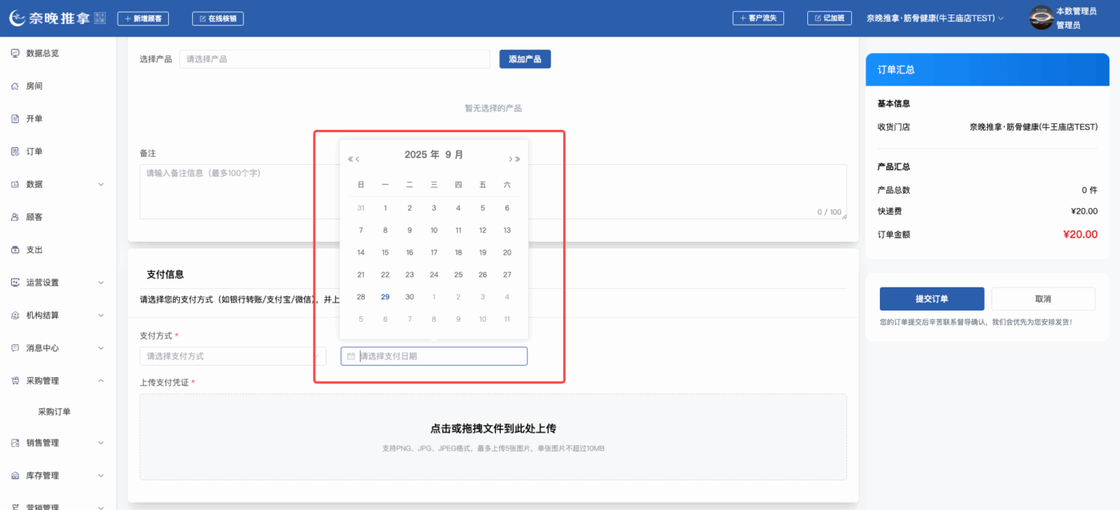Select September 30 in the calendar
The width and height of the screenshot is (1120, 510).
click(x=409, y=297)
